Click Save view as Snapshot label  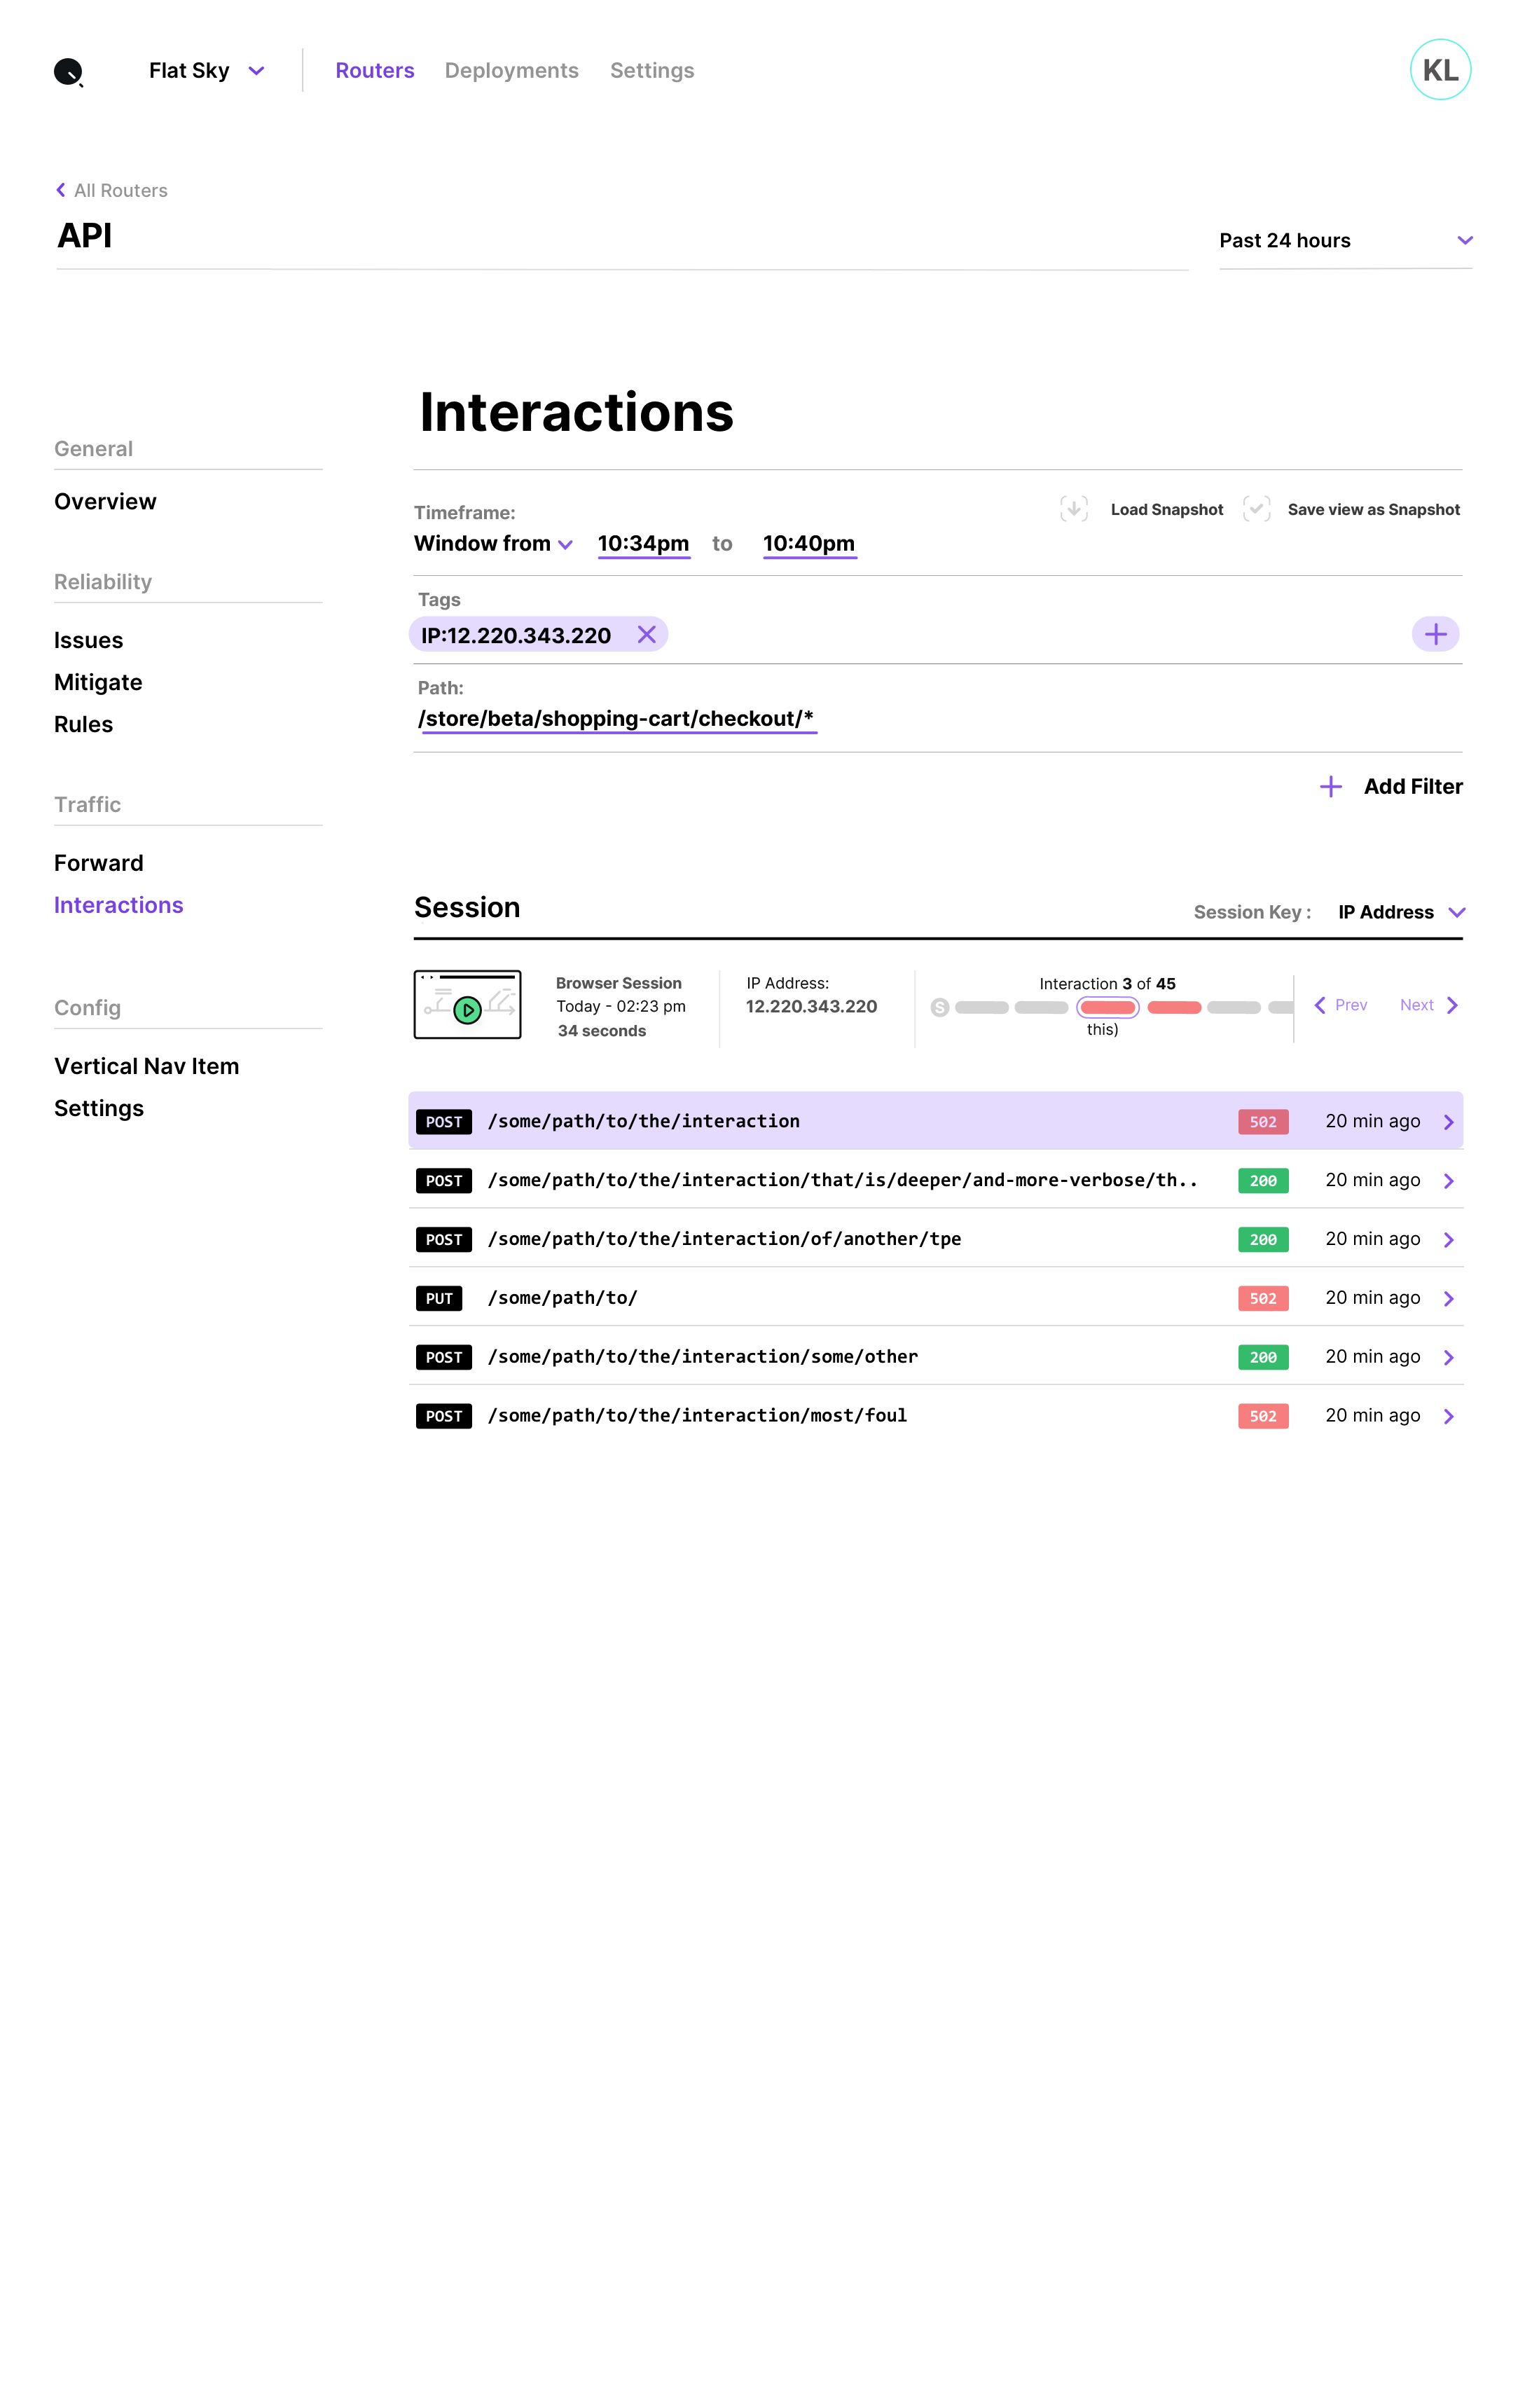point(1373,509)
